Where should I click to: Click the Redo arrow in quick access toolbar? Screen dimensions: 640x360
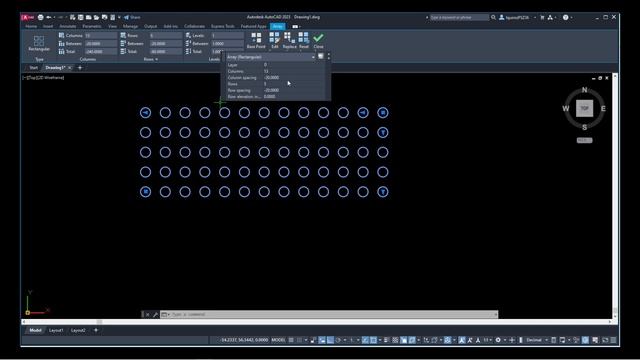click(x=60, y=17)
